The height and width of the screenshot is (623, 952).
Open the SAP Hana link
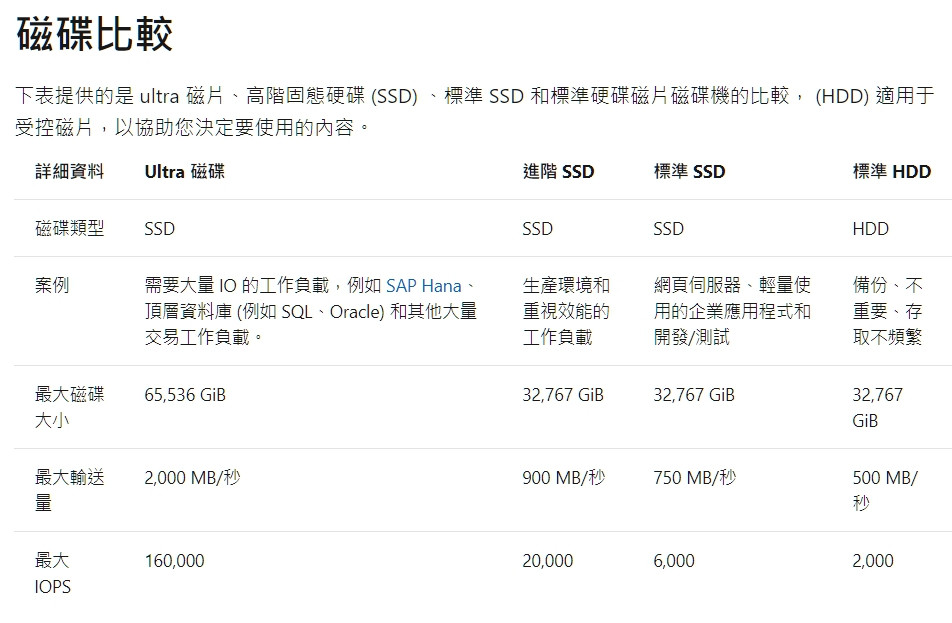(x=423, y=285)
